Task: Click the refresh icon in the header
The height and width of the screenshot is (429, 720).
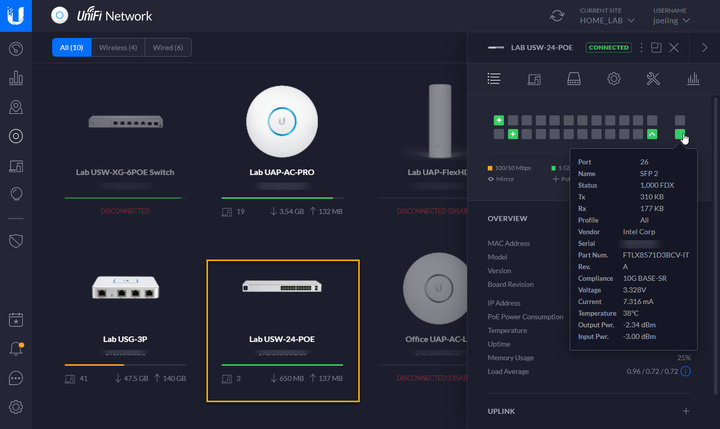Action: point(557,16)
